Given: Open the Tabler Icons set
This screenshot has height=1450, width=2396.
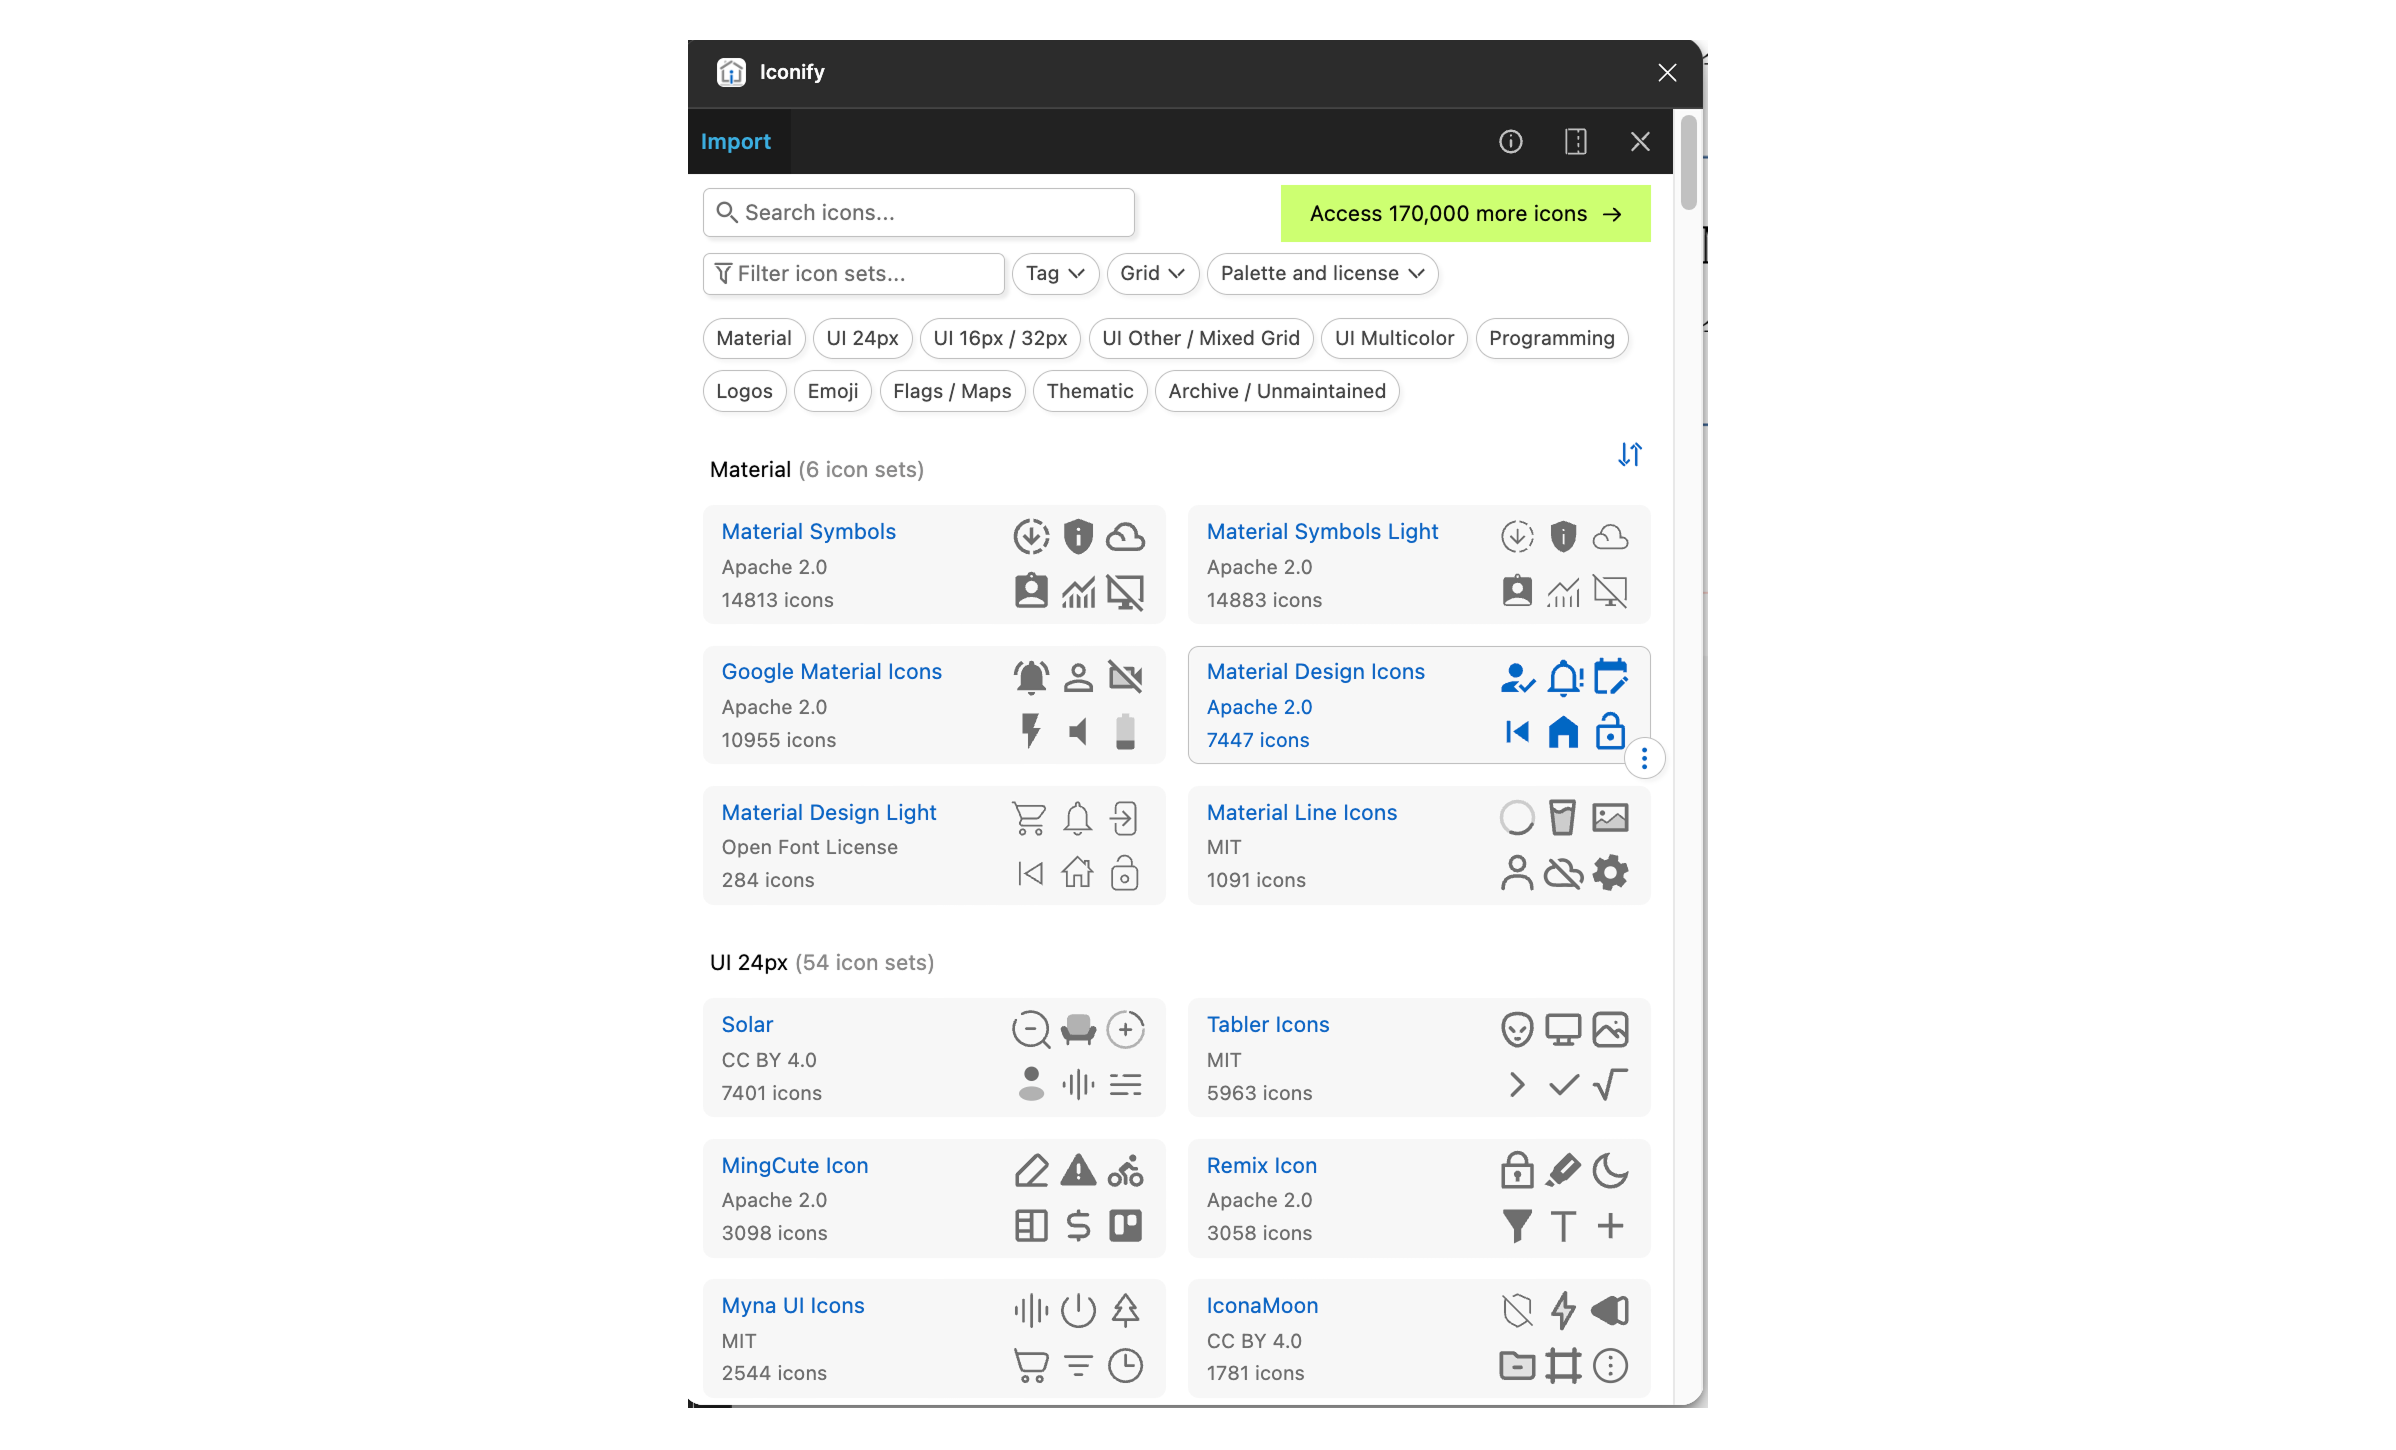Looking at the screenshot, I should [1267, 1024].
